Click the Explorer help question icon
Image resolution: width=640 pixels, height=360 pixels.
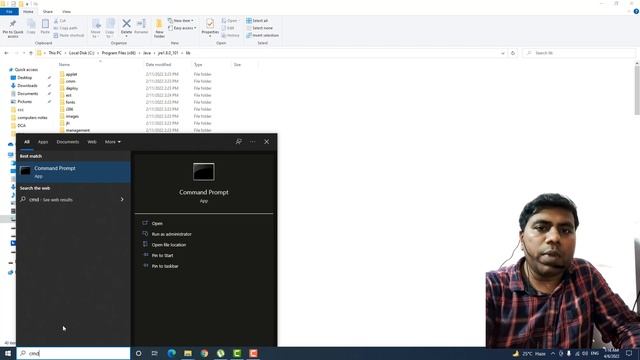(636, 11)
